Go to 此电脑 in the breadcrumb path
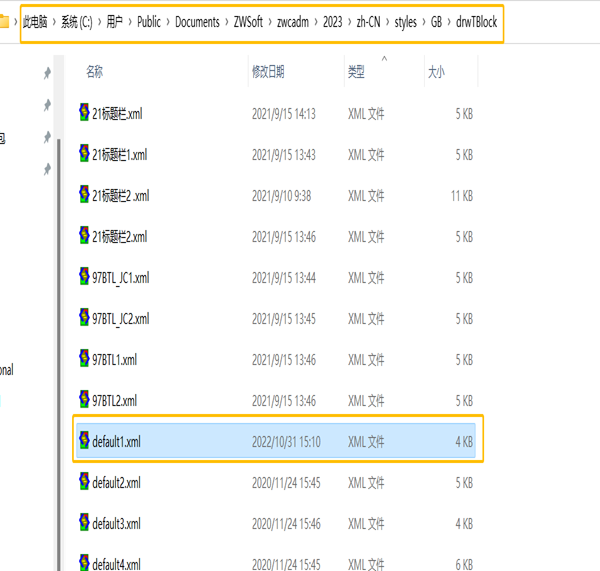This screenshot has width=600, height=571. click(35, 22)
